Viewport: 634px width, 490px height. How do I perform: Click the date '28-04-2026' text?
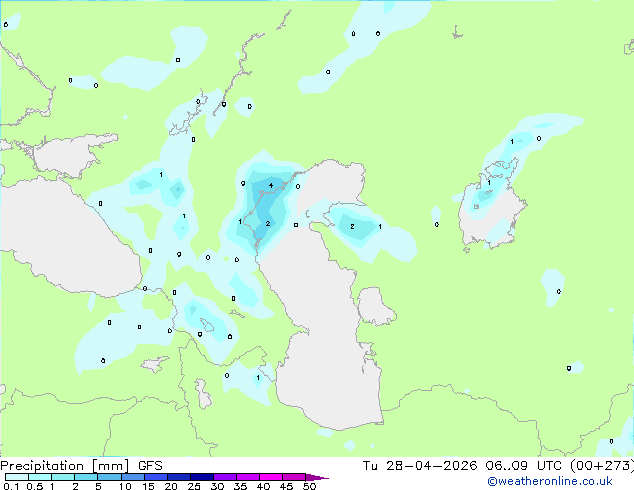click(x=431, y=466)
